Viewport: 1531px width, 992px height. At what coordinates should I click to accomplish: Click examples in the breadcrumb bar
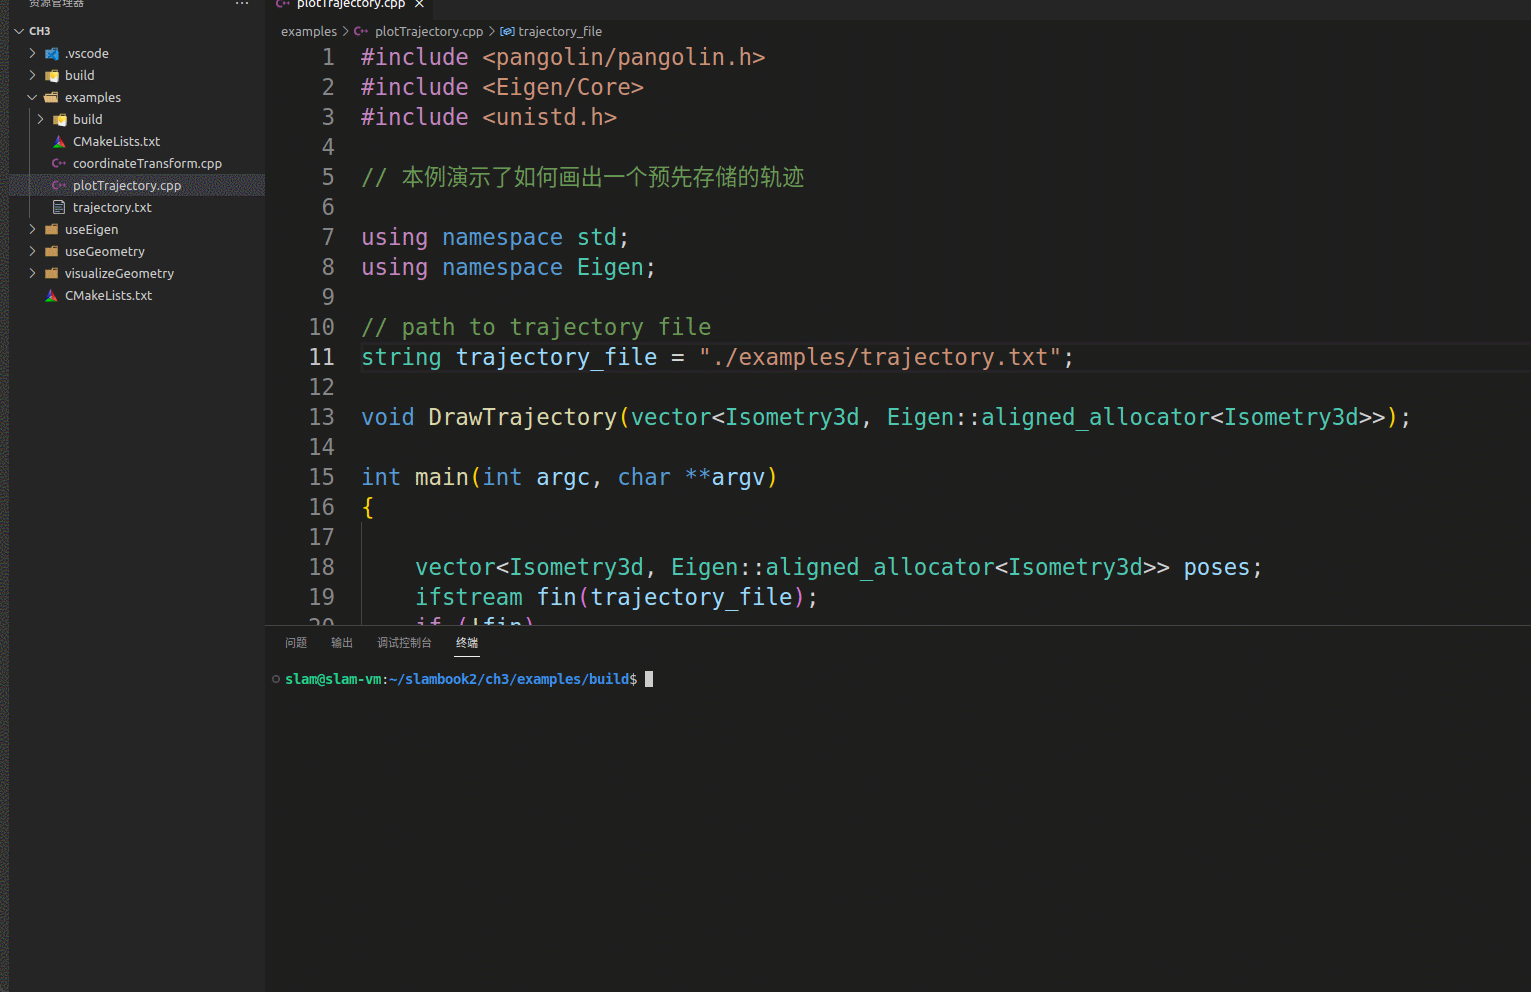pyautogui.click(x=308, y=31)
